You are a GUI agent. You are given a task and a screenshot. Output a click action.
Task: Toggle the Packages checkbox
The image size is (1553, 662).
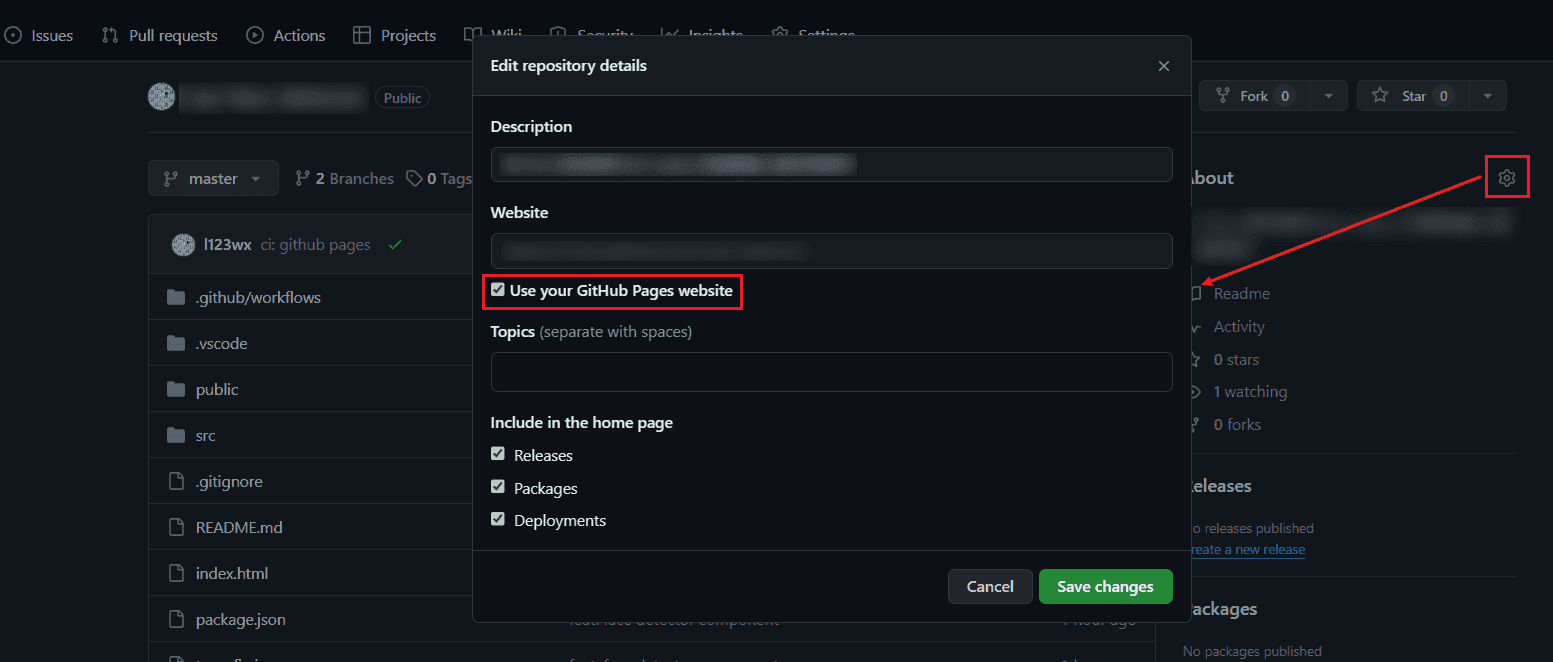(x=498, y=488)
